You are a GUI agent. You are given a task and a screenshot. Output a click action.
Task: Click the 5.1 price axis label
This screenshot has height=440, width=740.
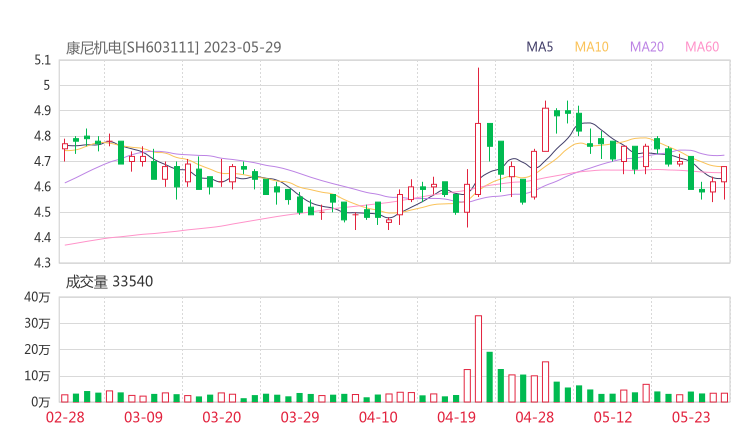[x=42, y=60]
